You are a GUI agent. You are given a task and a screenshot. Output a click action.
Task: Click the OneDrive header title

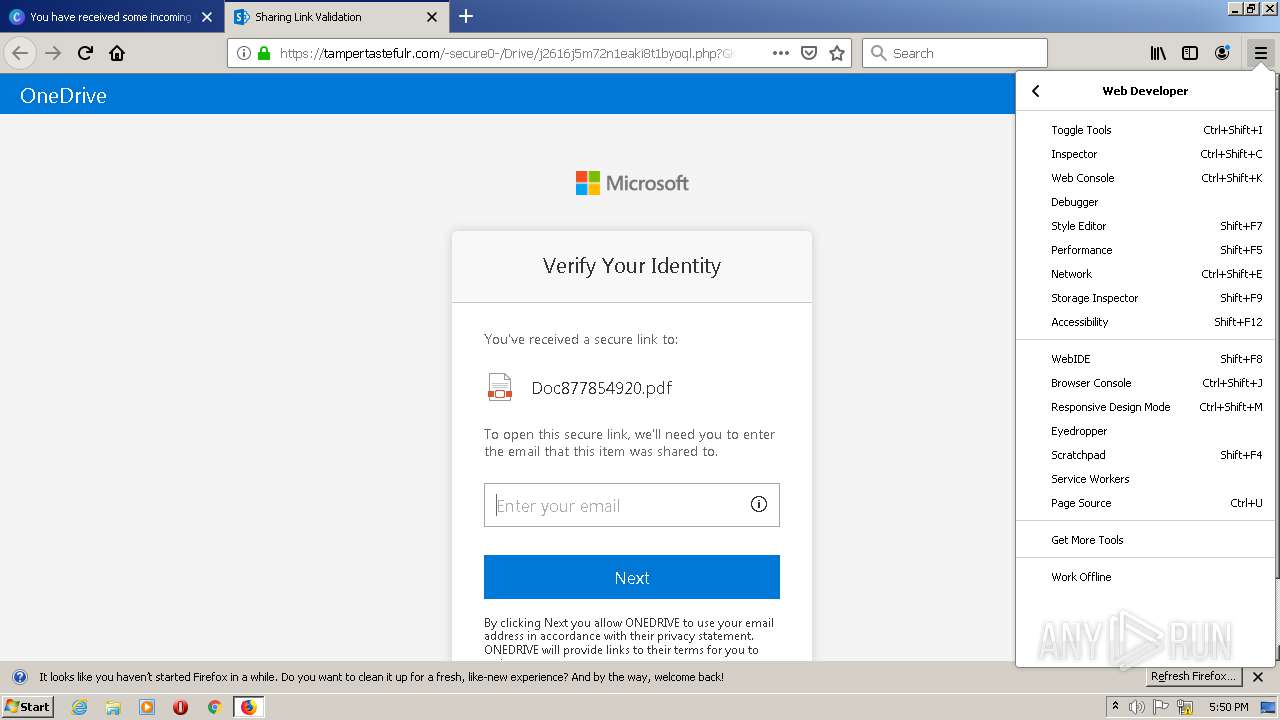point(63,96)
